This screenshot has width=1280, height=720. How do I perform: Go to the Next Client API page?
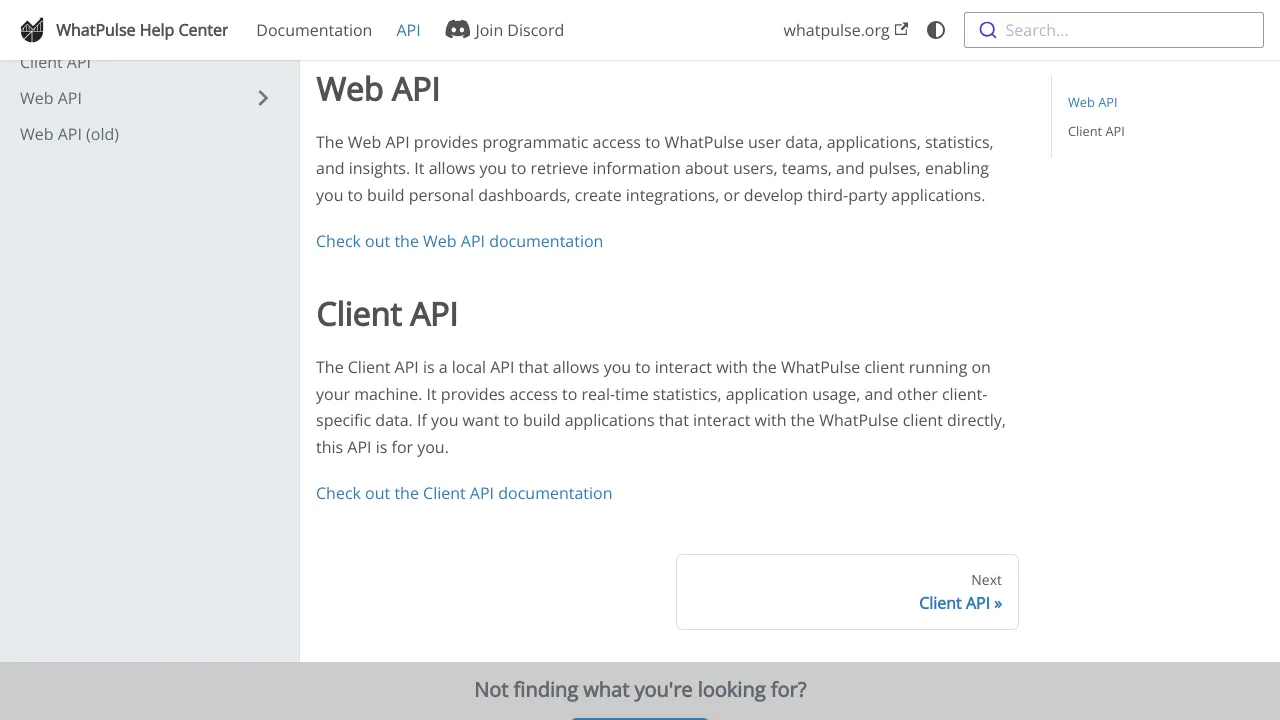847,592
